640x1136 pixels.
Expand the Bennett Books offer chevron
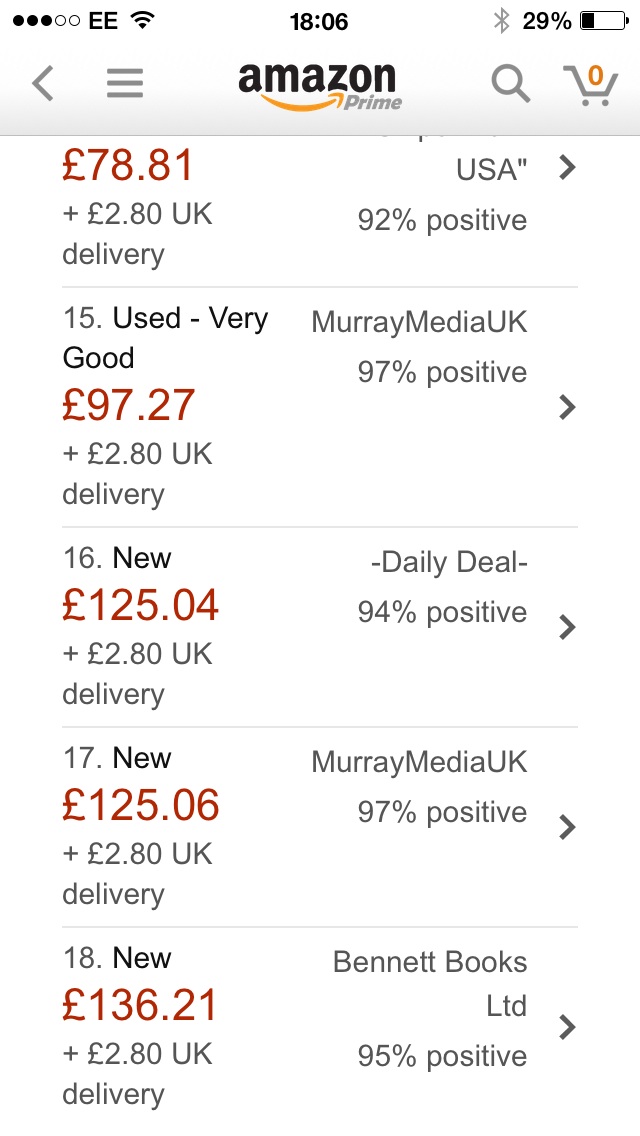click(567, 1027)
